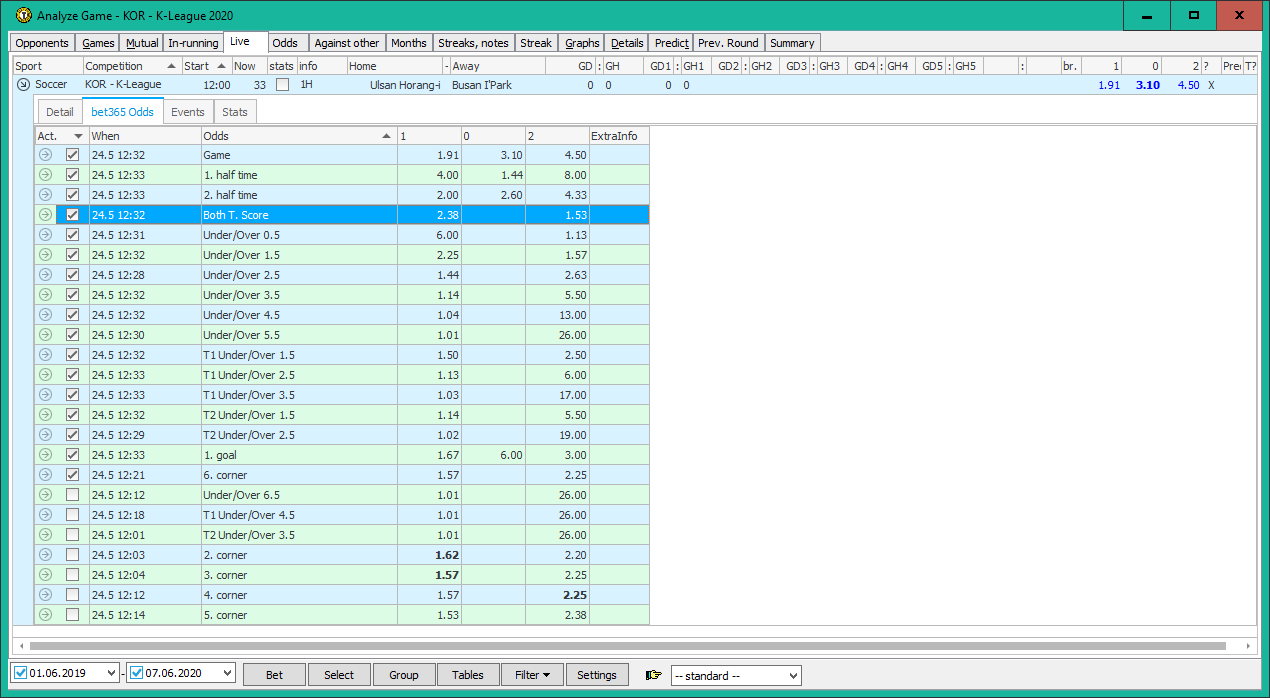Click the arrow icon next to Under/Over 0.5

click(43, 234)
